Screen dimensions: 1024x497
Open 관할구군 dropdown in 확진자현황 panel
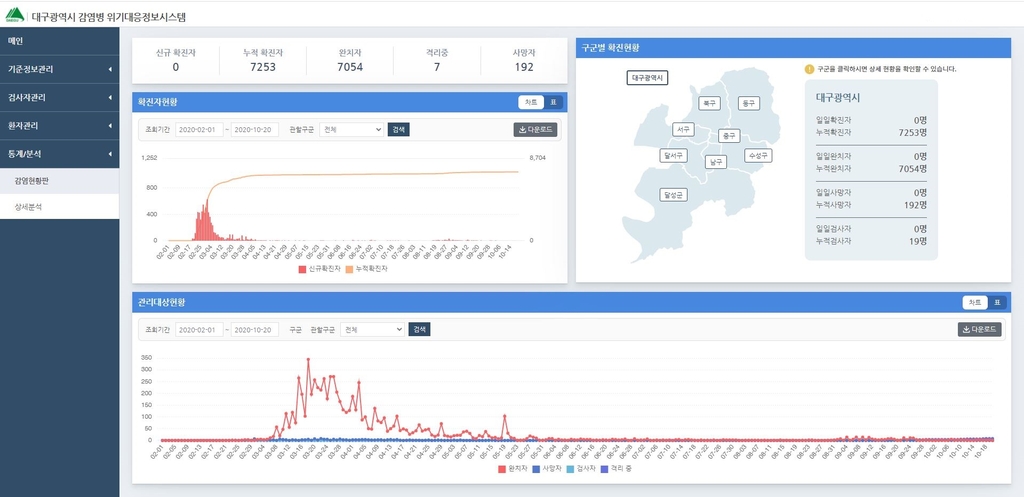pos(351,129)
